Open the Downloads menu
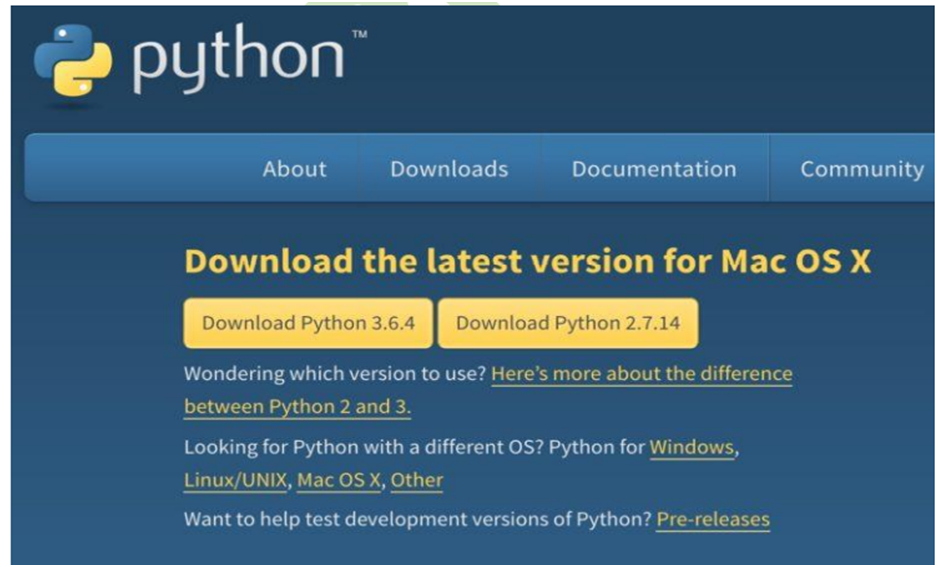 (449, 169)
